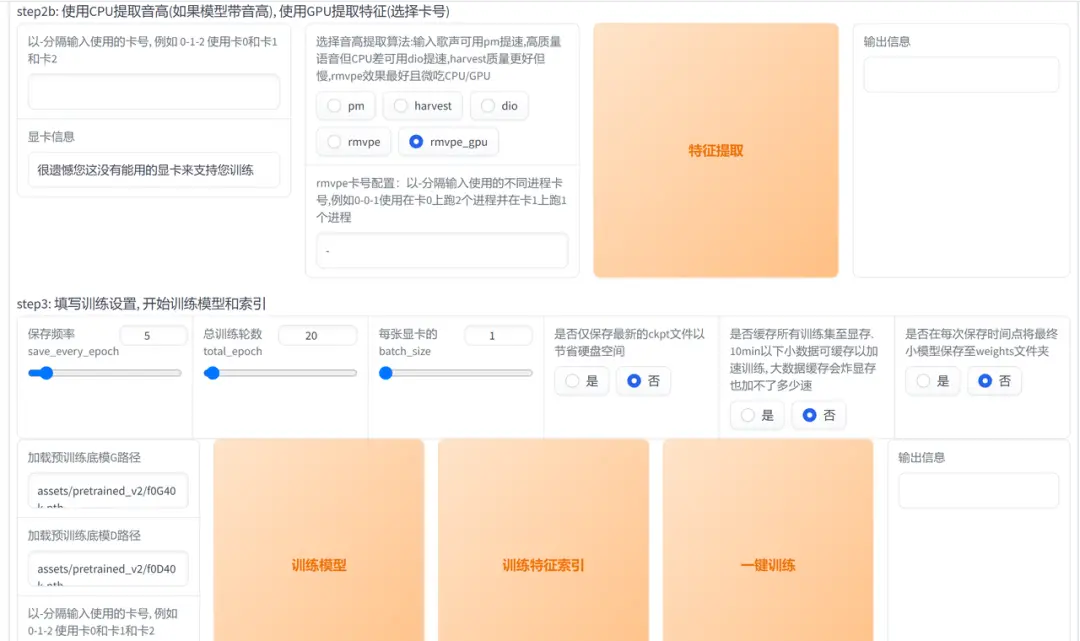Click the step2b heading text

click(233, 12)
